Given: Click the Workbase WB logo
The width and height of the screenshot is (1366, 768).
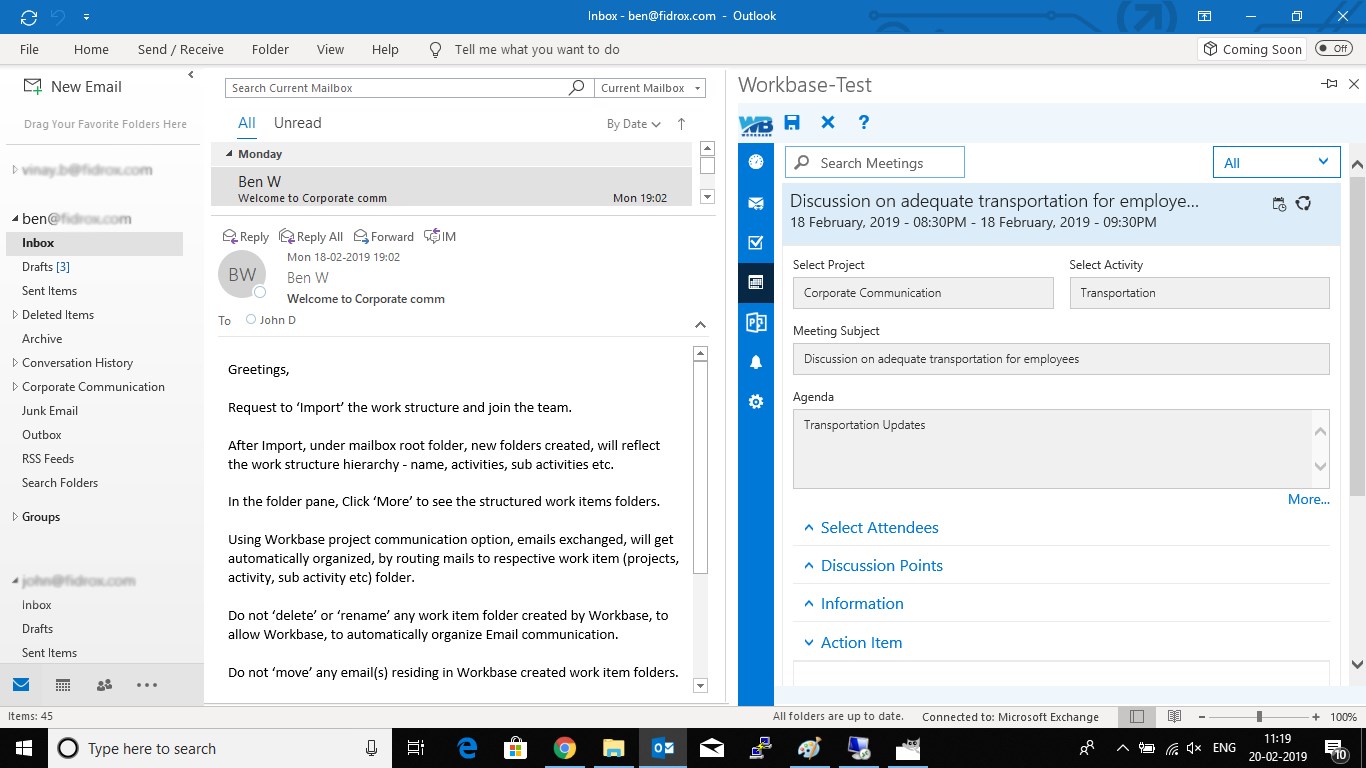Looking at the screenshot, I should coord(756,124).
